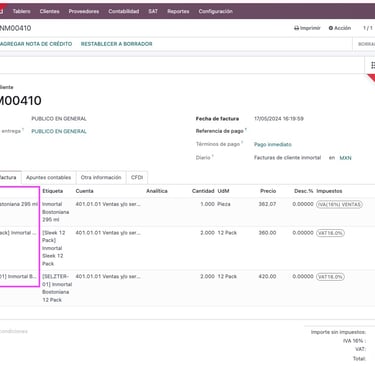Viewport: 375px width, 366px height.
Task: Click VAT 16.0% tag in Sleek 12 Pack row
Action: tap(330, 233)
